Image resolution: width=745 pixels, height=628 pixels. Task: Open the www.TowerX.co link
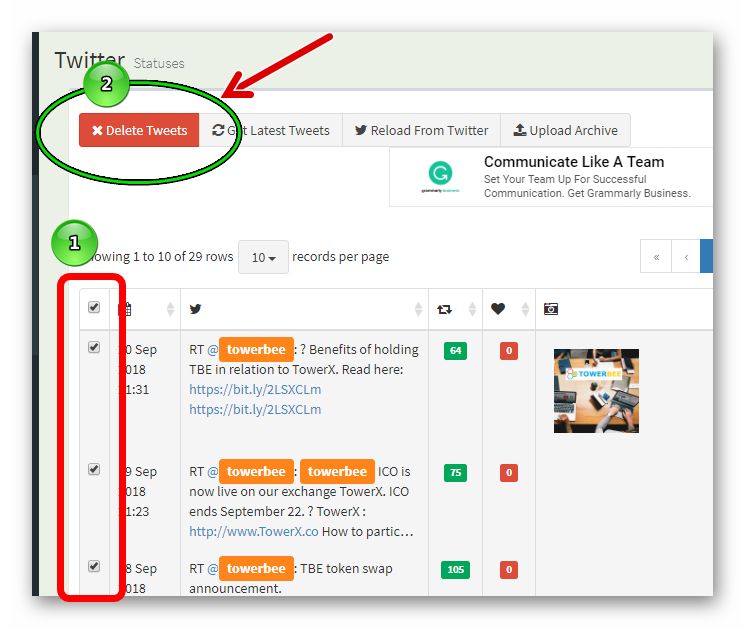pyautogui.click(x=254, y=532)
